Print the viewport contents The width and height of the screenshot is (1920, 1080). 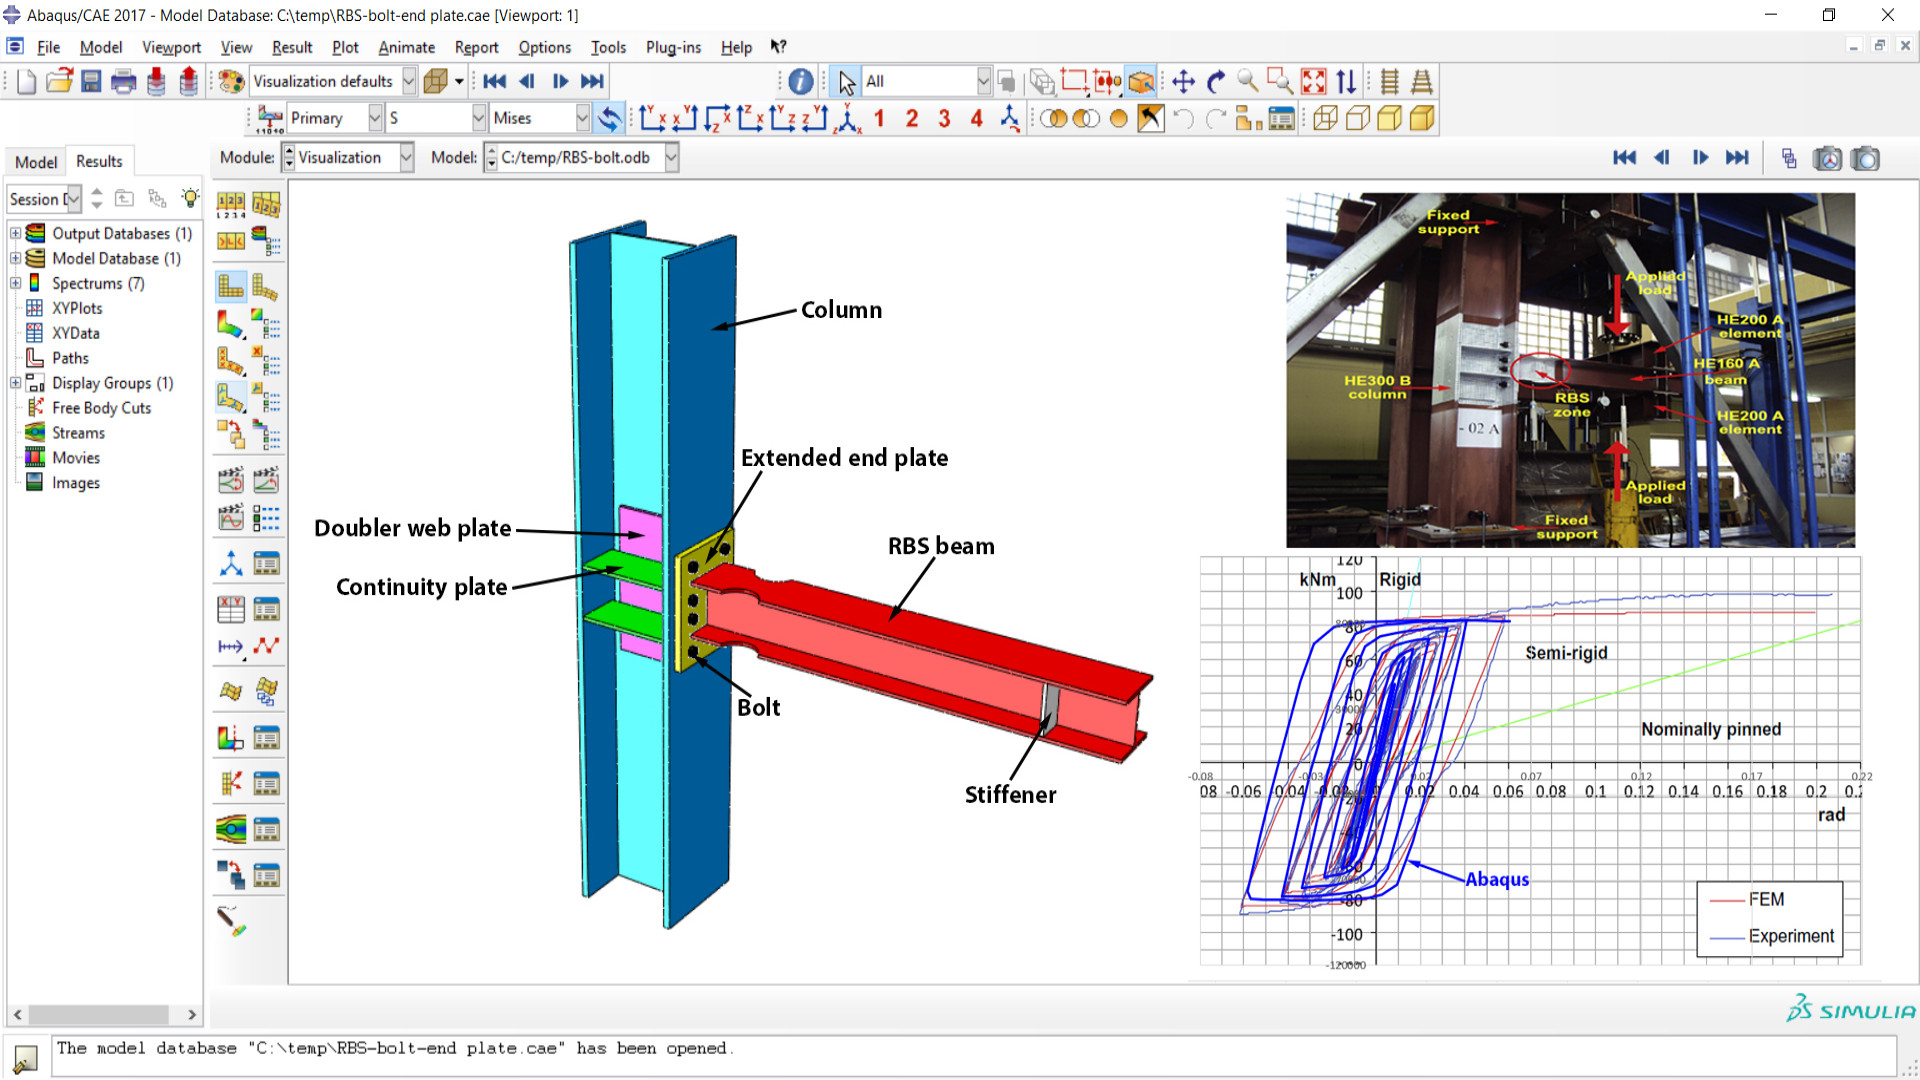point(124,82)
